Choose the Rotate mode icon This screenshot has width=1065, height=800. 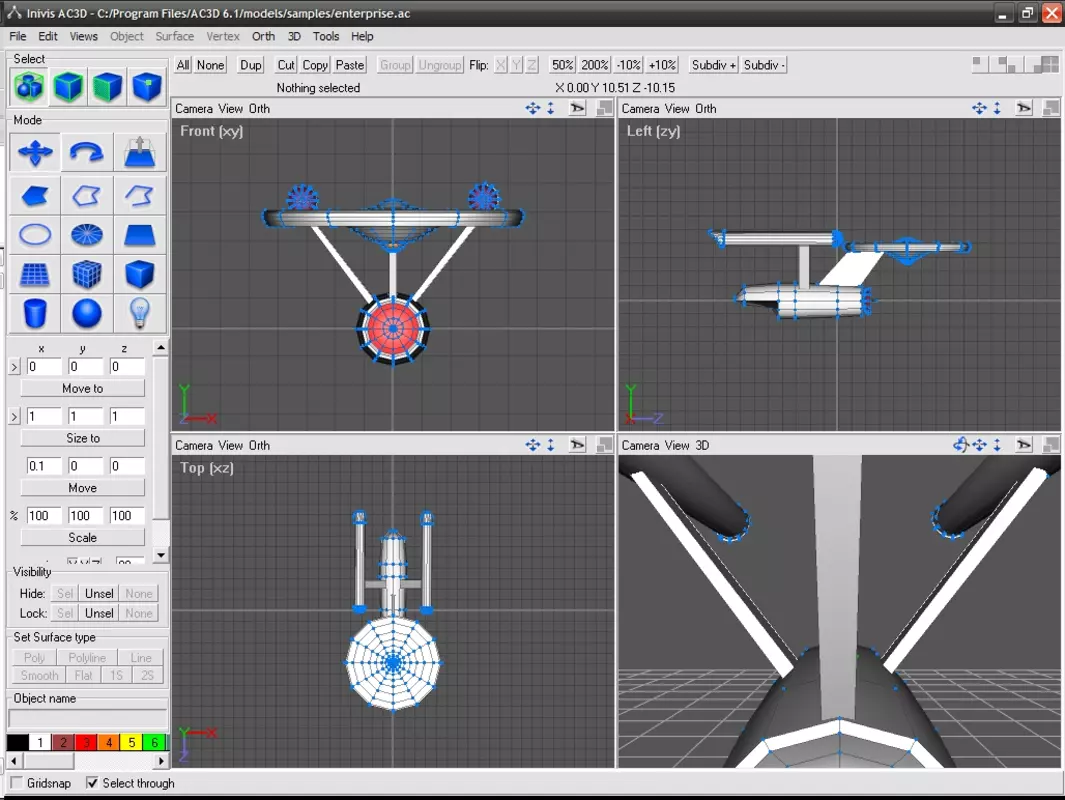pyautogui.click(x=87, y=152)
